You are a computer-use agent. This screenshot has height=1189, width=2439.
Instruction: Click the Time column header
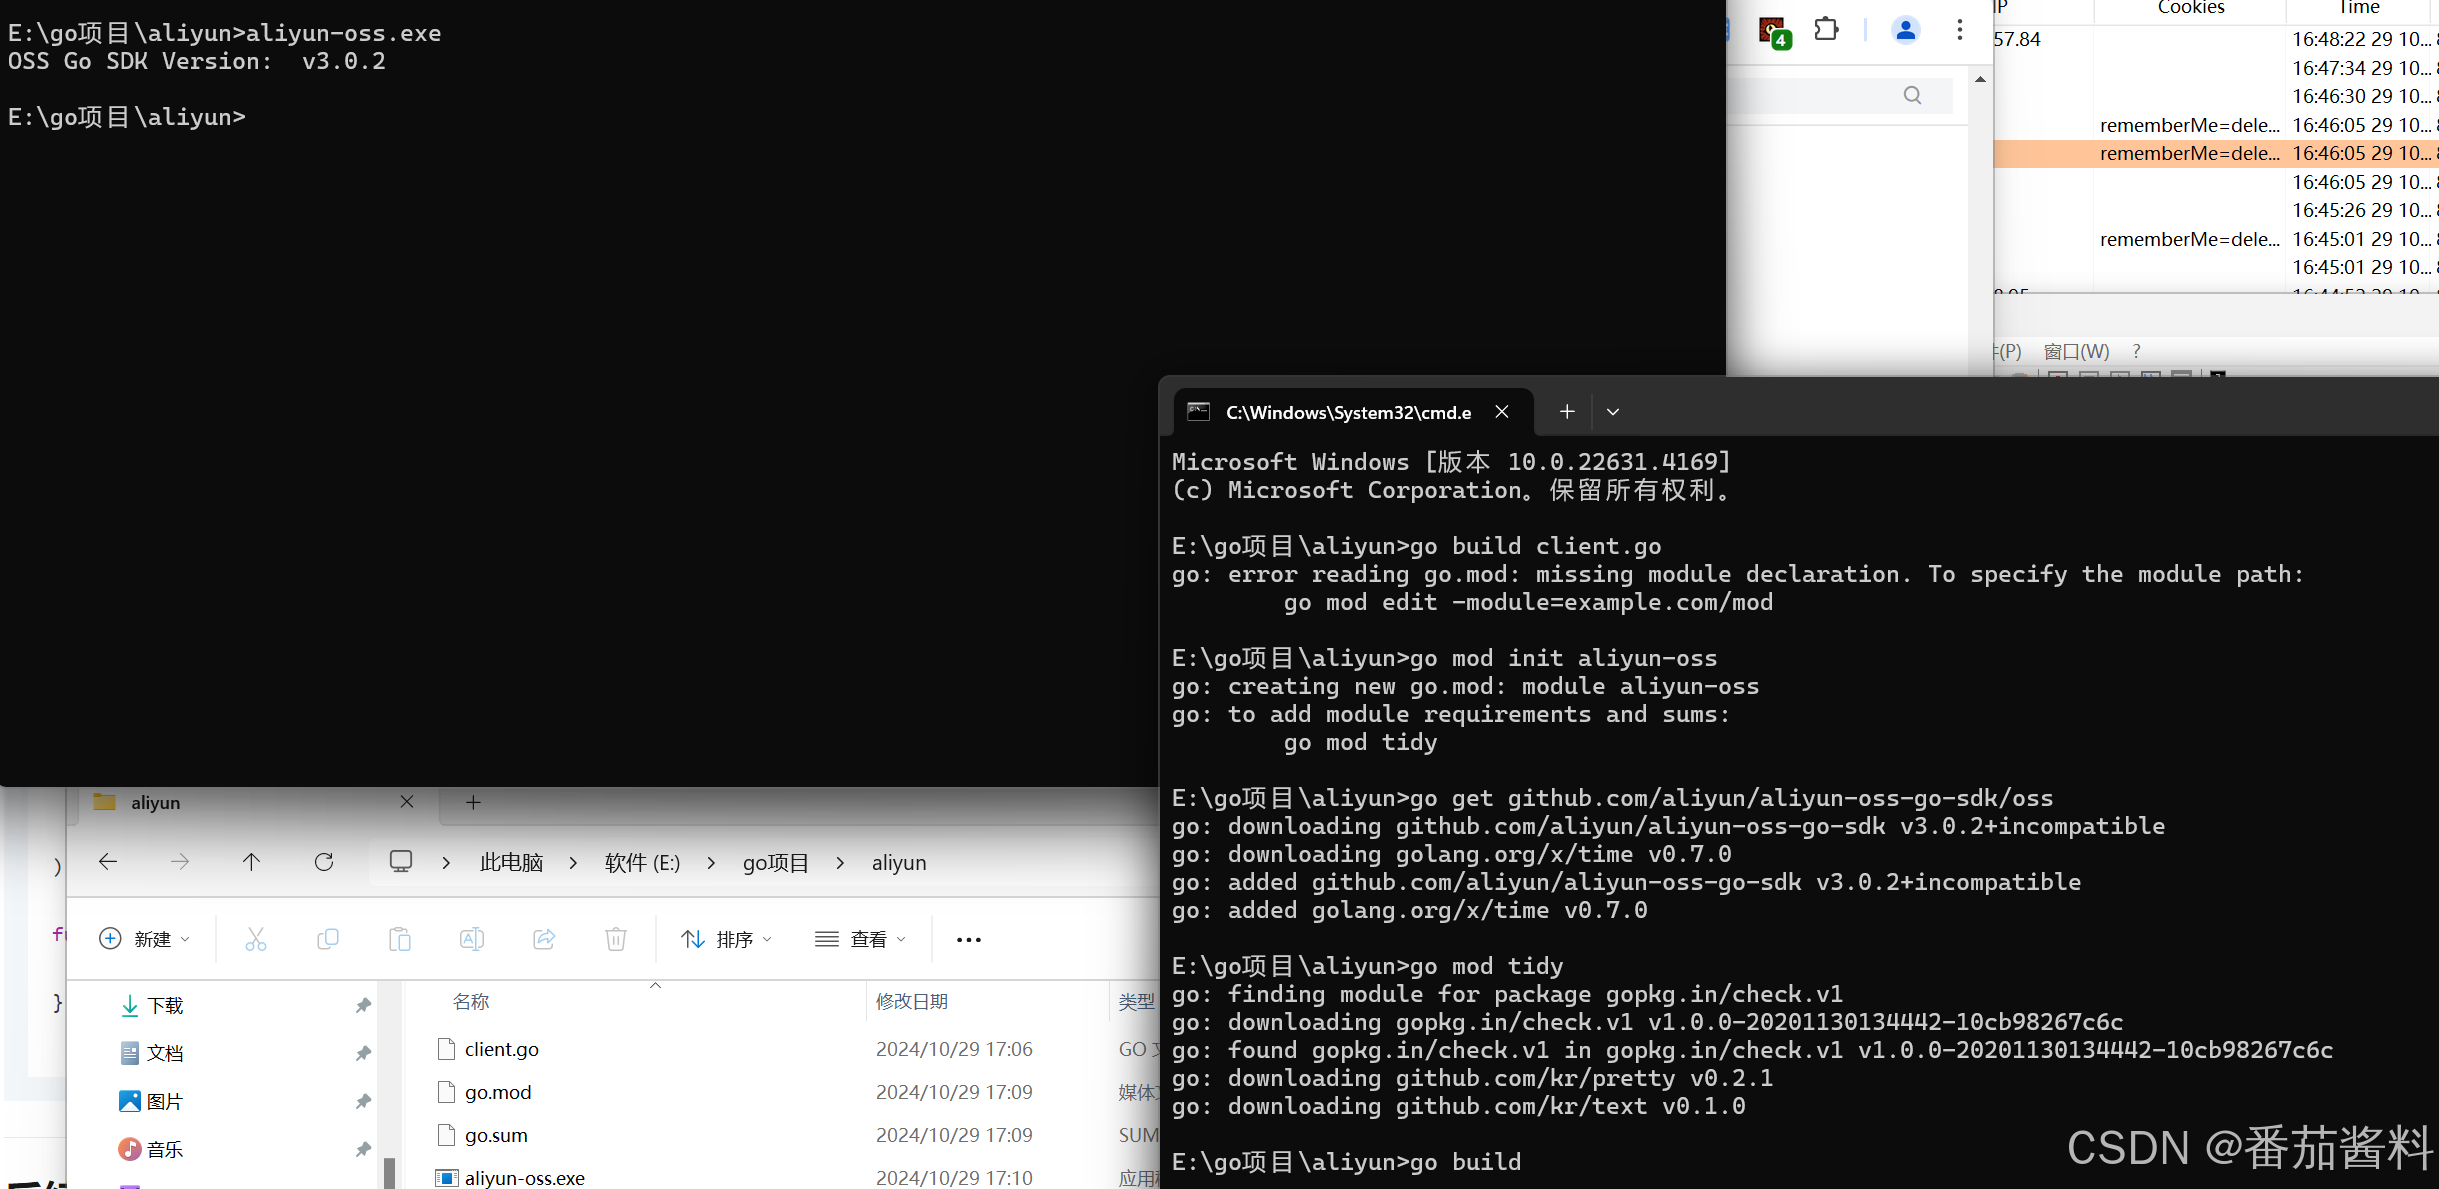(2359, 8)
